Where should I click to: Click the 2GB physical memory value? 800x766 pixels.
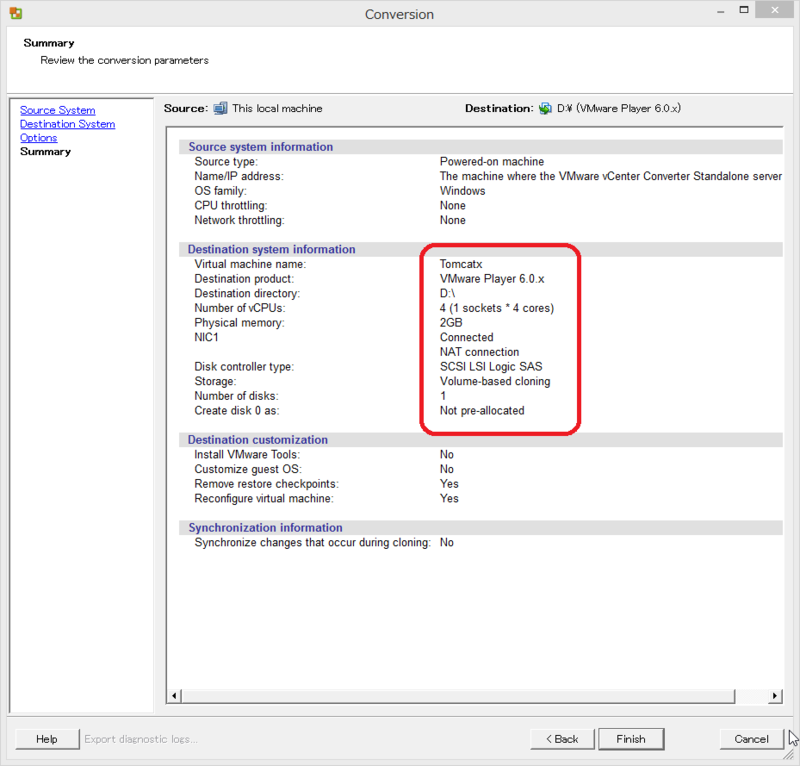coord(451,323)
